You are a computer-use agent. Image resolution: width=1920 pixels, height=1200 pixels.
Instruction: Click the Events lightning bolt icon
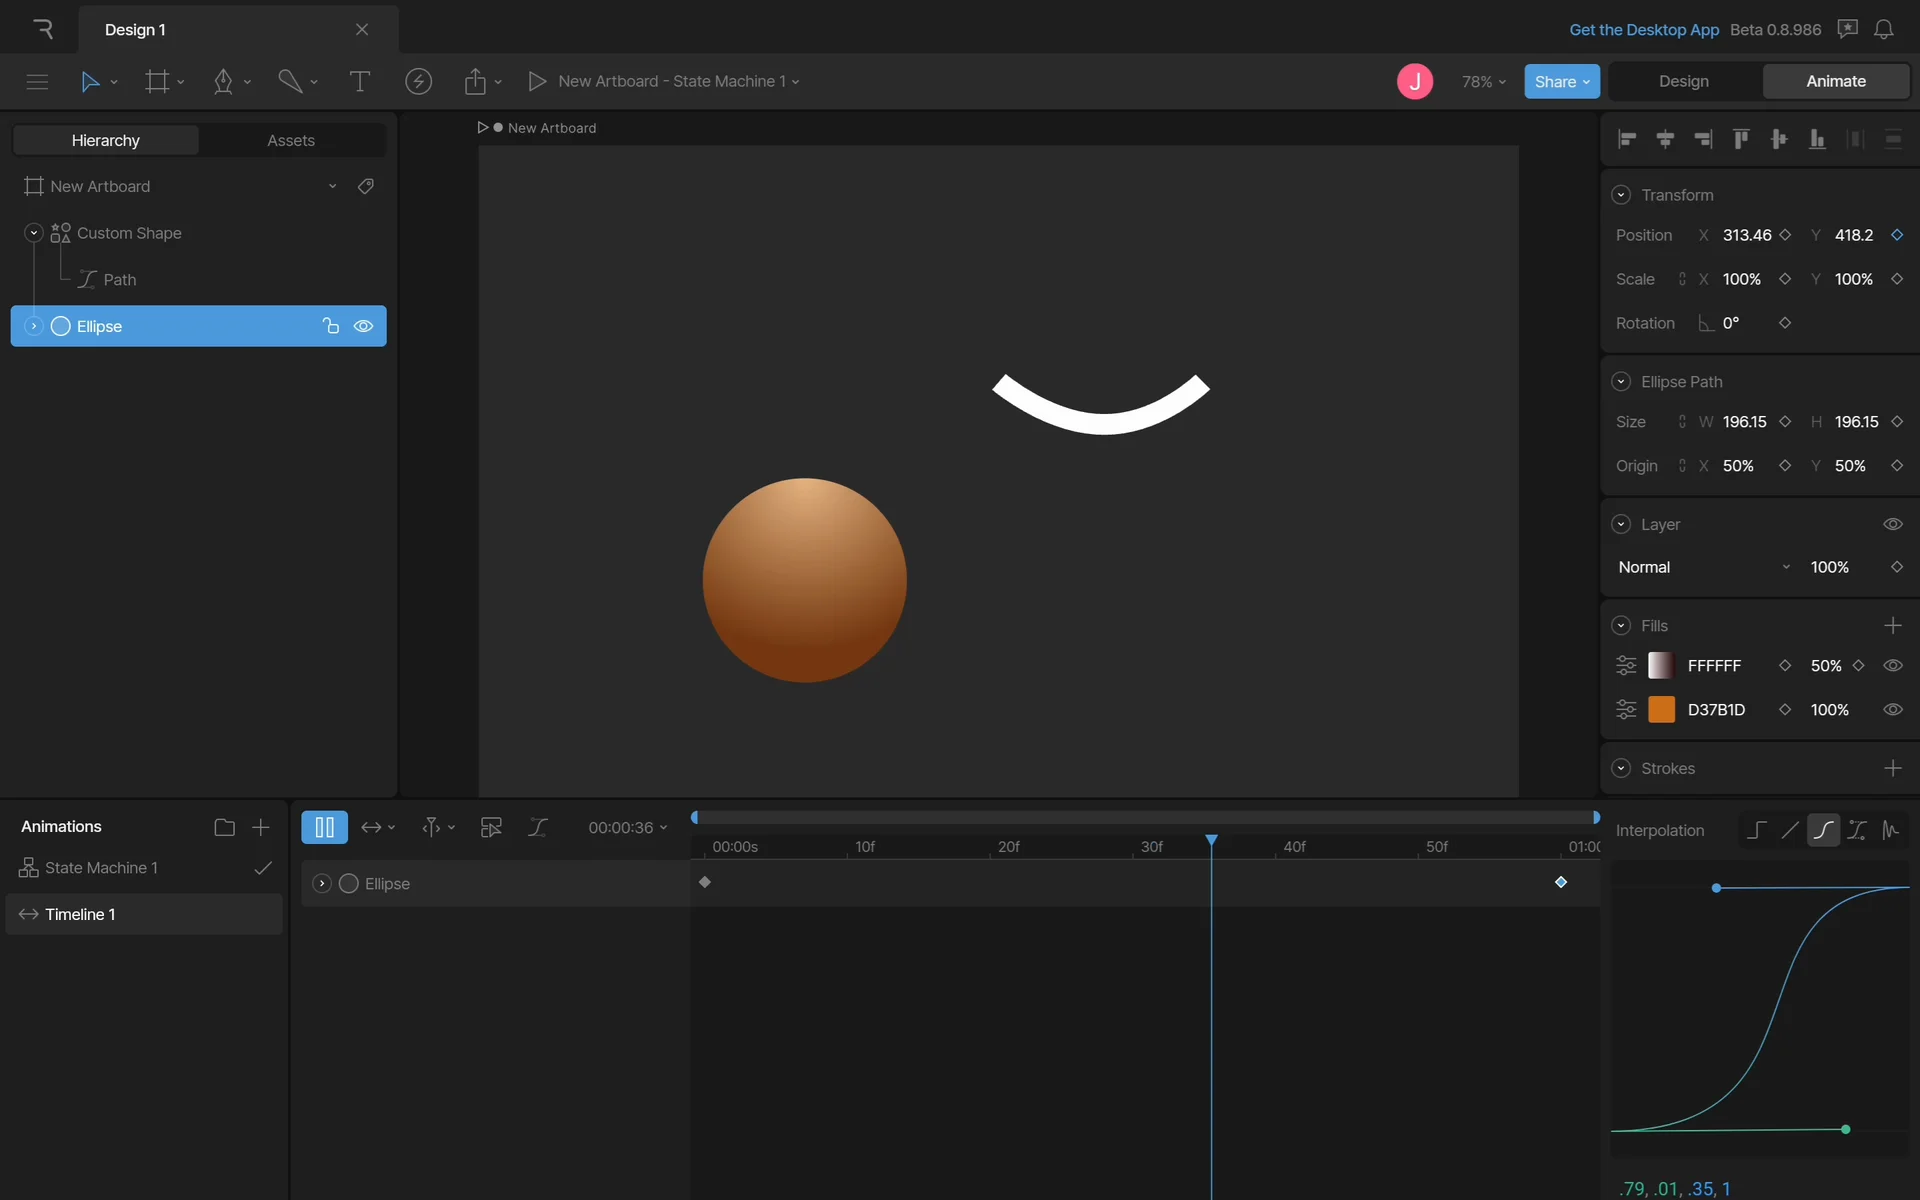point(418,82)
